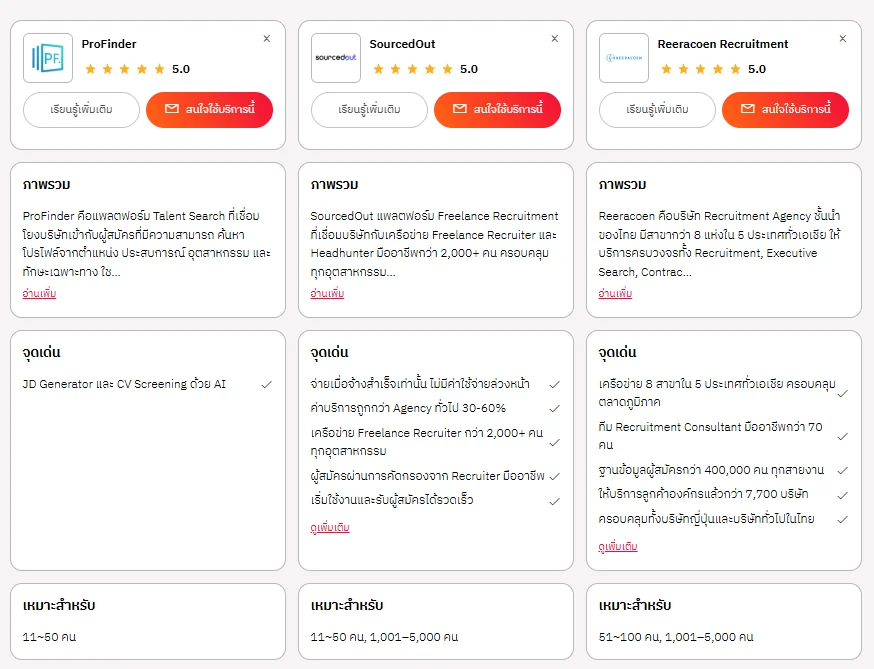Remove ProFinder from the comparison
This screenshot has width=874, height=669.
point(267,38)
